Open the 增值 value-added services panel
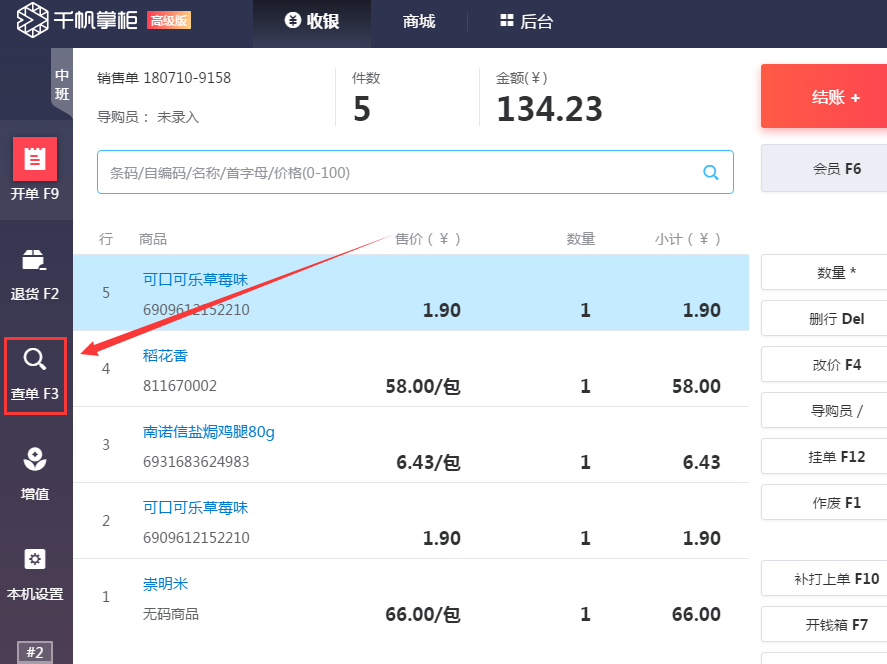 (x=35, y=470)
